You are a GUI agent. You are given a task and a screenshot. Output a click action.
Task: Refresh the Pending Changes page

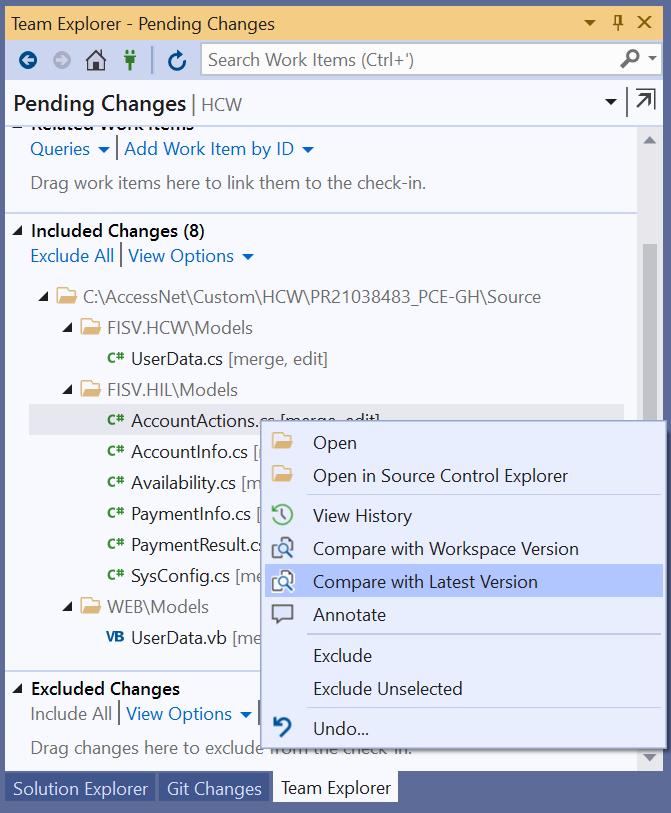click(177, 60)
